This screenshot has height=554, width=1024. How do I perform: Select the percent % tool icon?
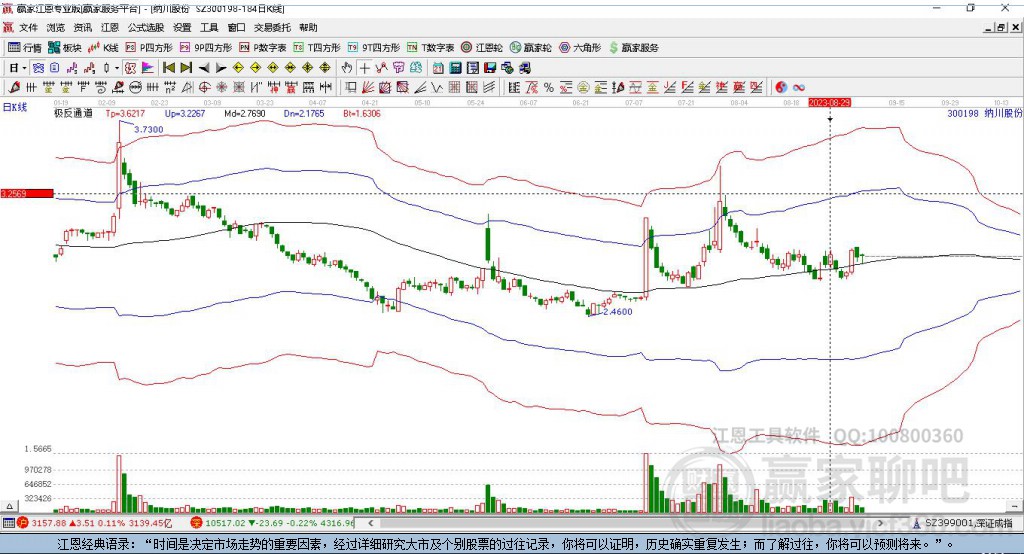pos(549,88)
